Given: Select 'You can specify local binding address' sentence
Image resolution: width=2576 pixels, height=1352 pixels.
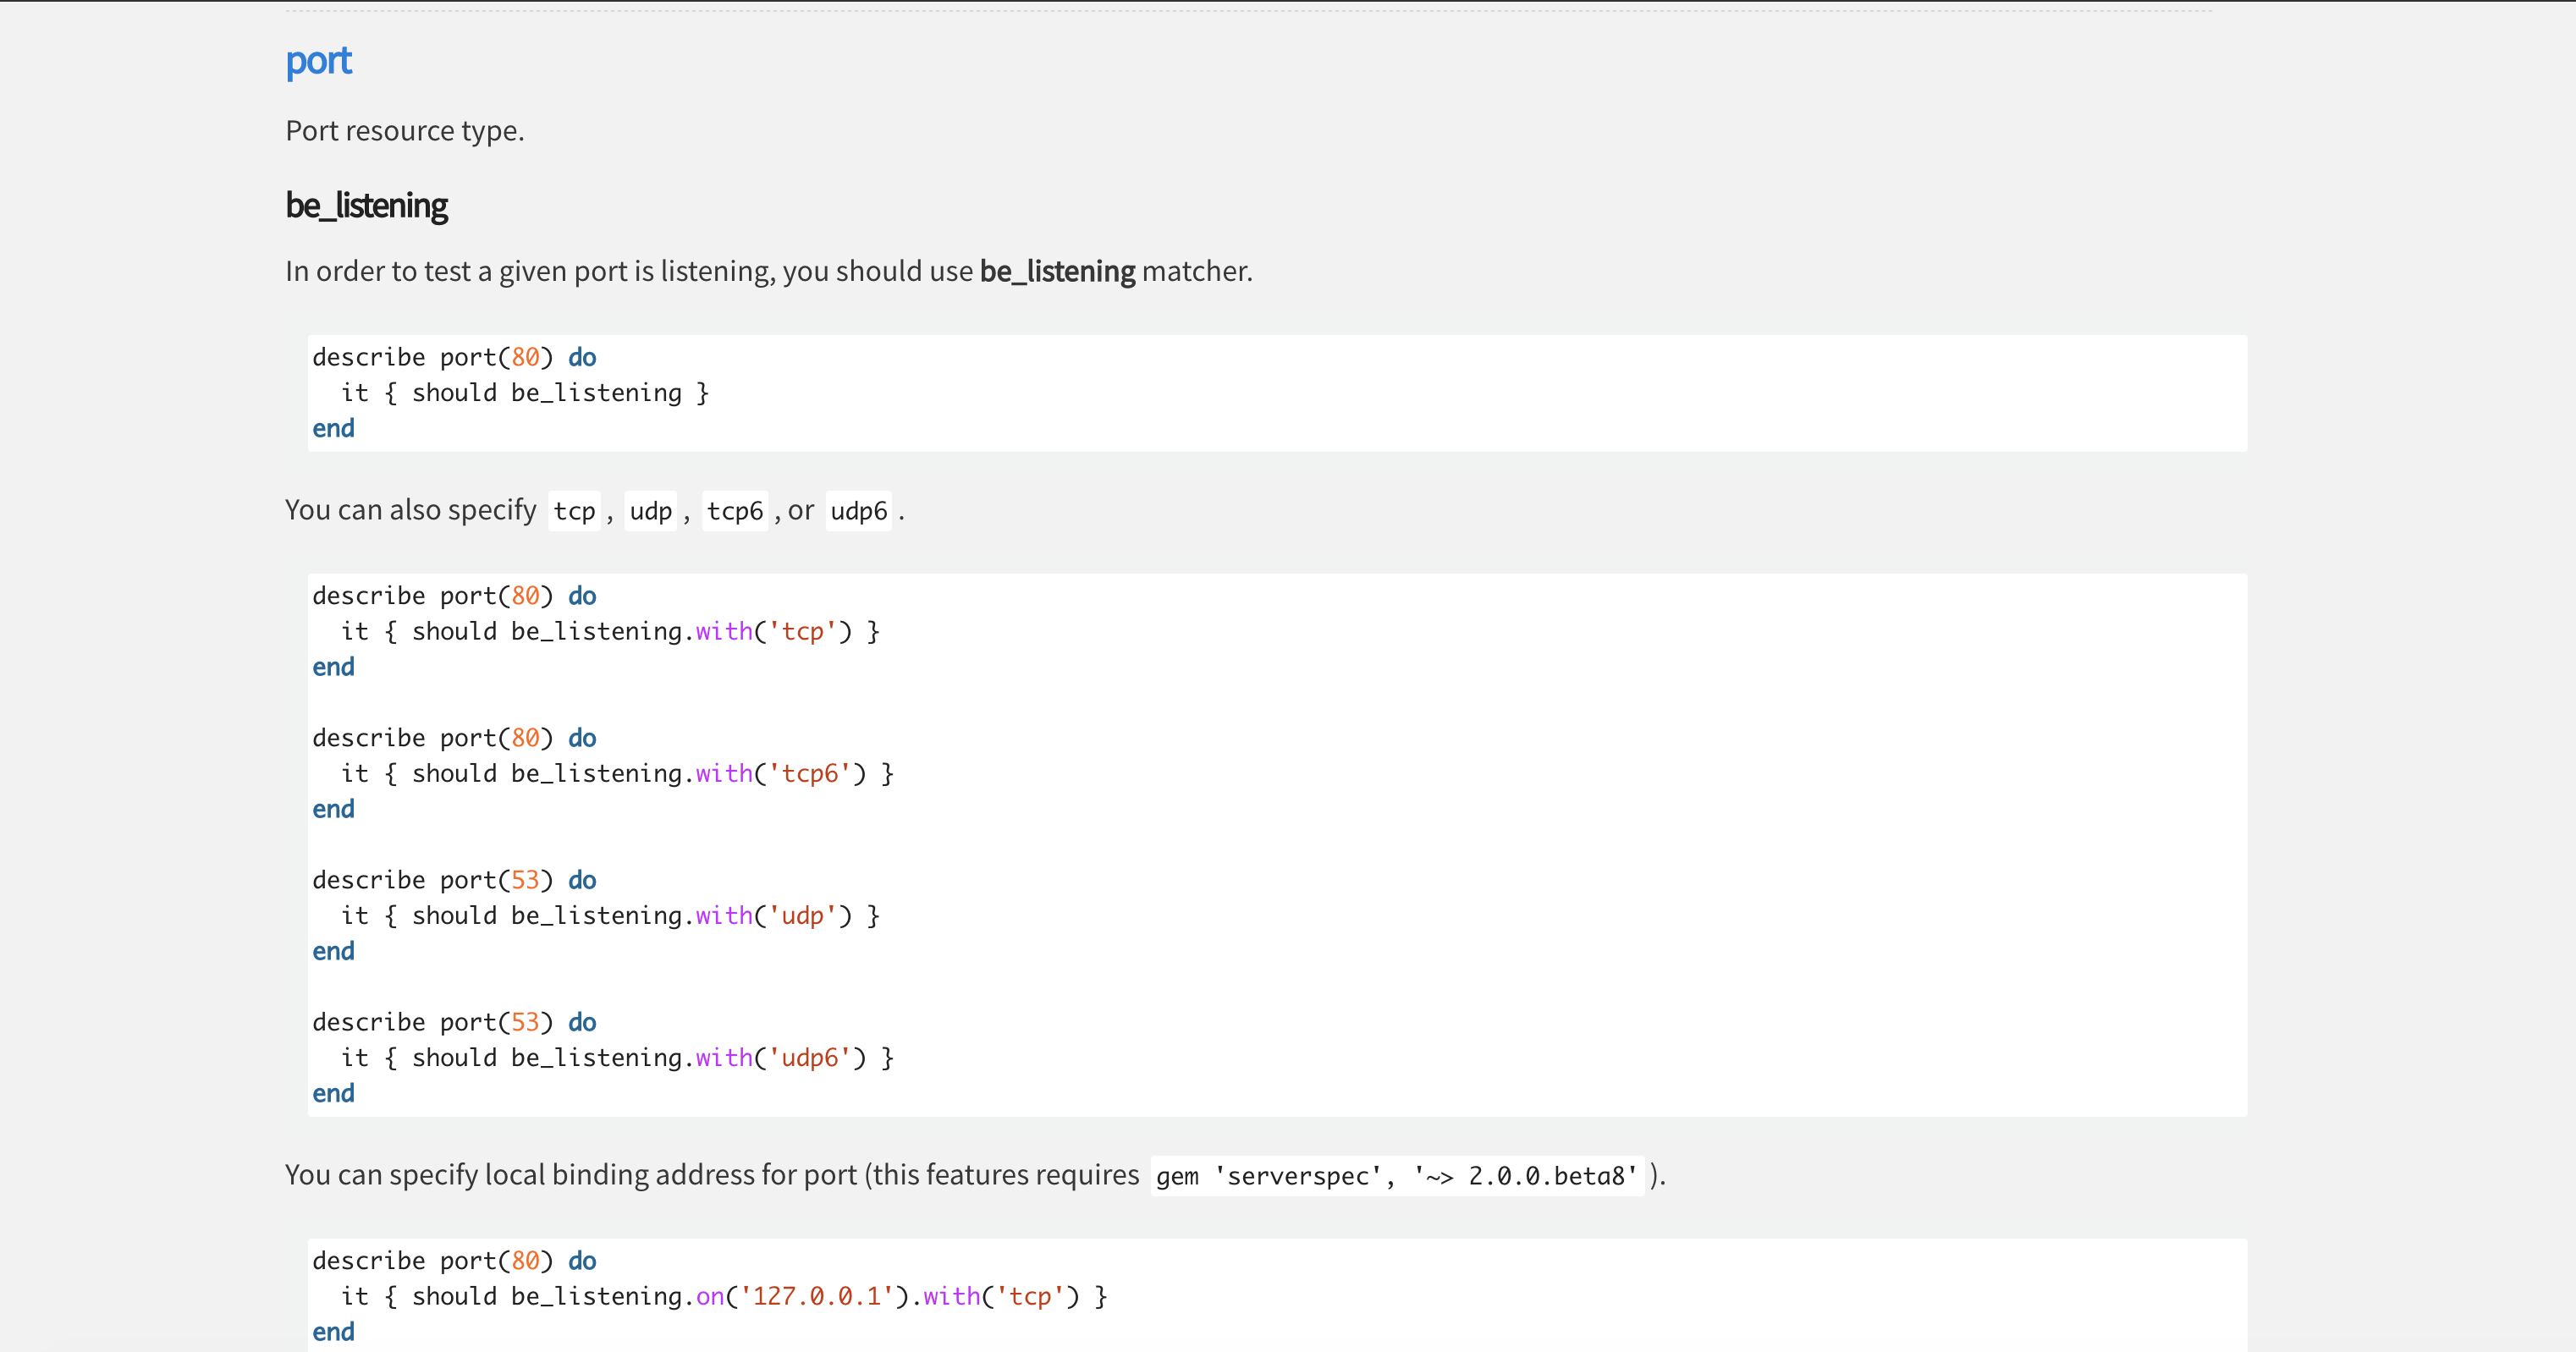Looking at the screenshot, I should click(x=975, y=1175).
